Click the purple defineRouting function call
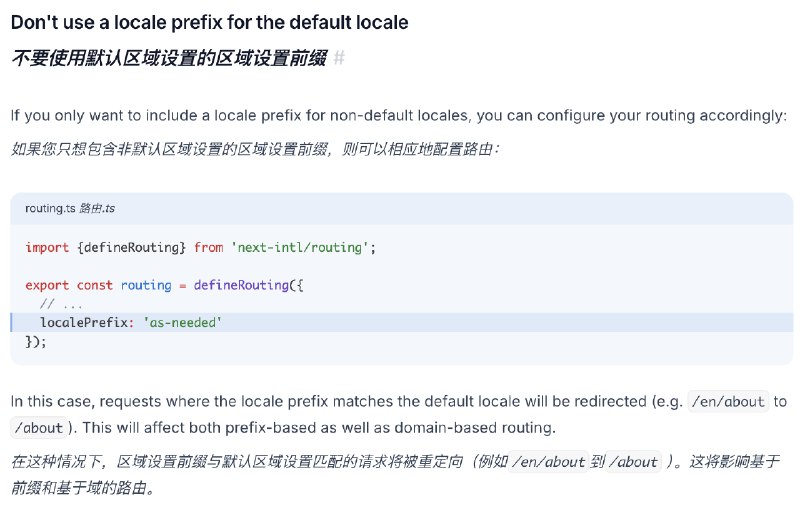 (x=241, y=285)
